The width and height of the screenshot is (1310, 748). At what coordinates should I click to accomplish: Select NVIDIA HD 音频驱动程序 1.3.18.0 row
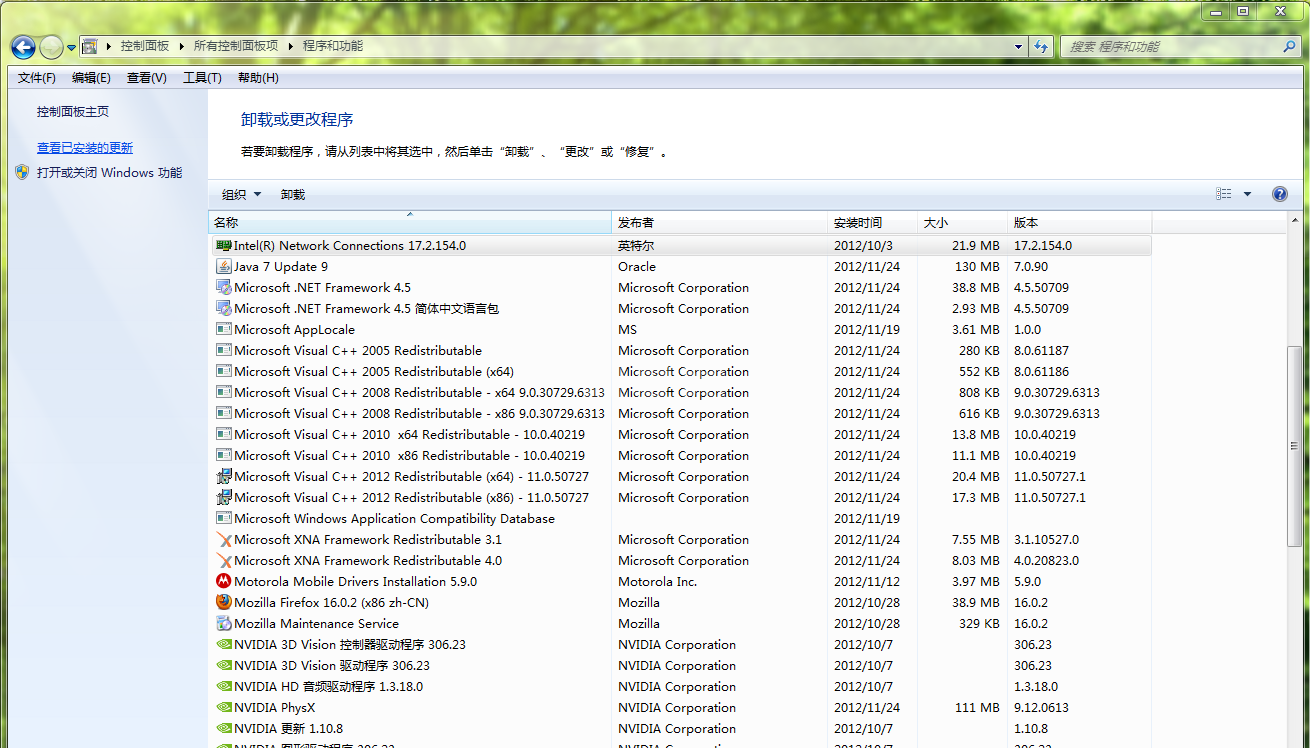(x=680, y=686)
